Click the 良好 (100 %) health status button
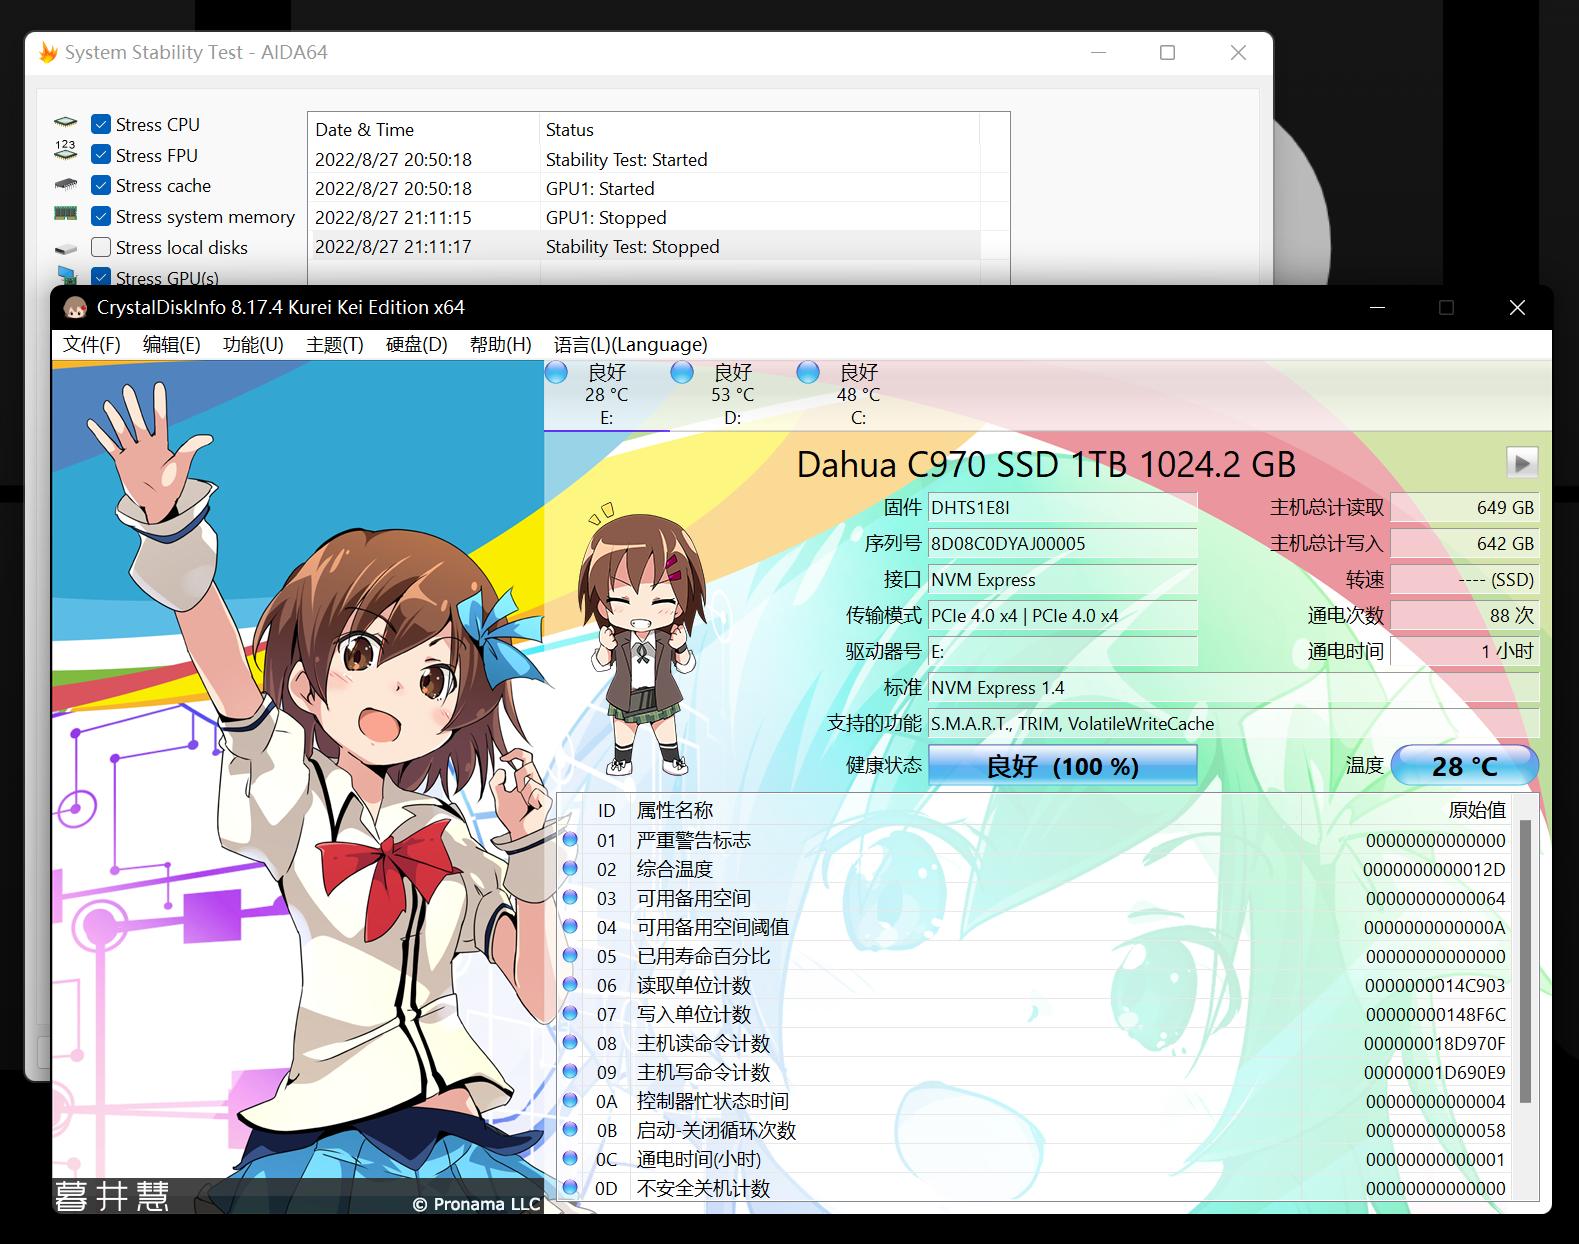Screen dimensions: 1579x1244 tap(1062, 766)
